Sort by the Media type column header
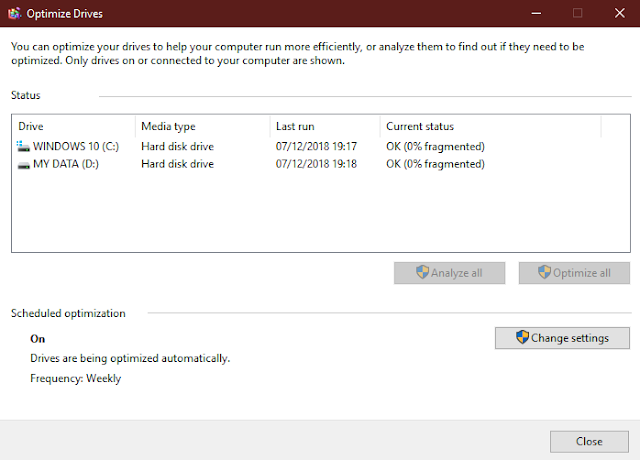Viewport: 640px width, 460px height. tap(202, 126)
